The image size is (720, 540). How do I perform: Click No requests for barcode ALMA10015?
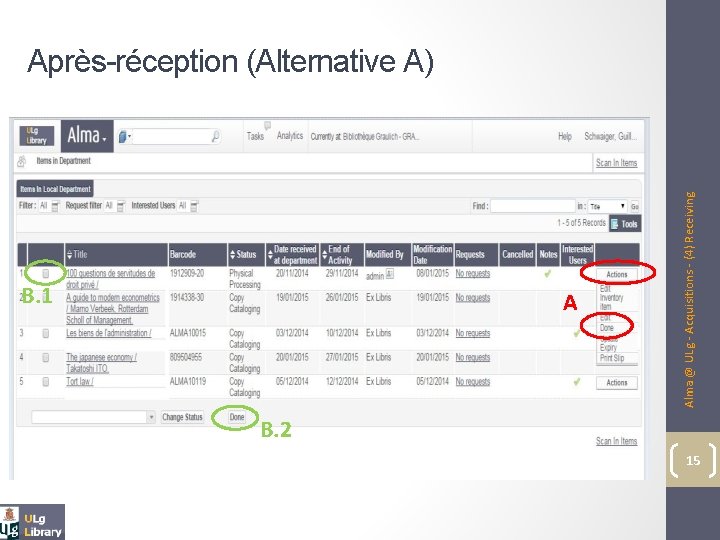pos(472,333)
